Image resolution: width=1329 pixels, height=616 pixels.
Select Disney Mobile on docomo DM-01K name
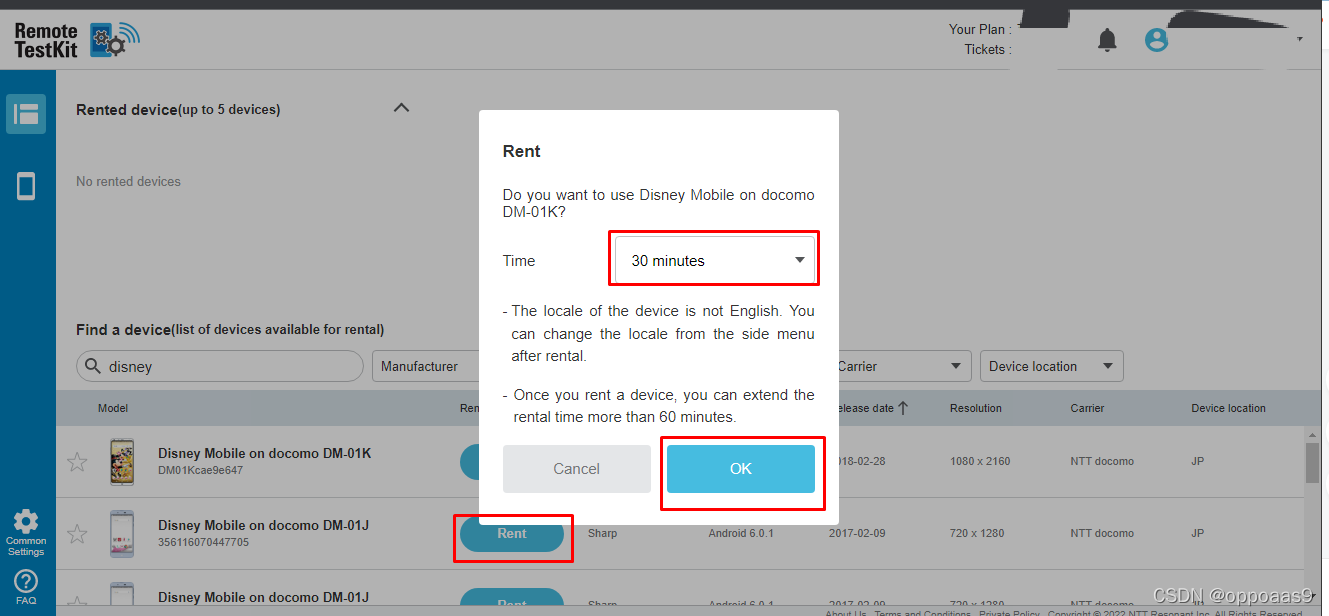265,453
